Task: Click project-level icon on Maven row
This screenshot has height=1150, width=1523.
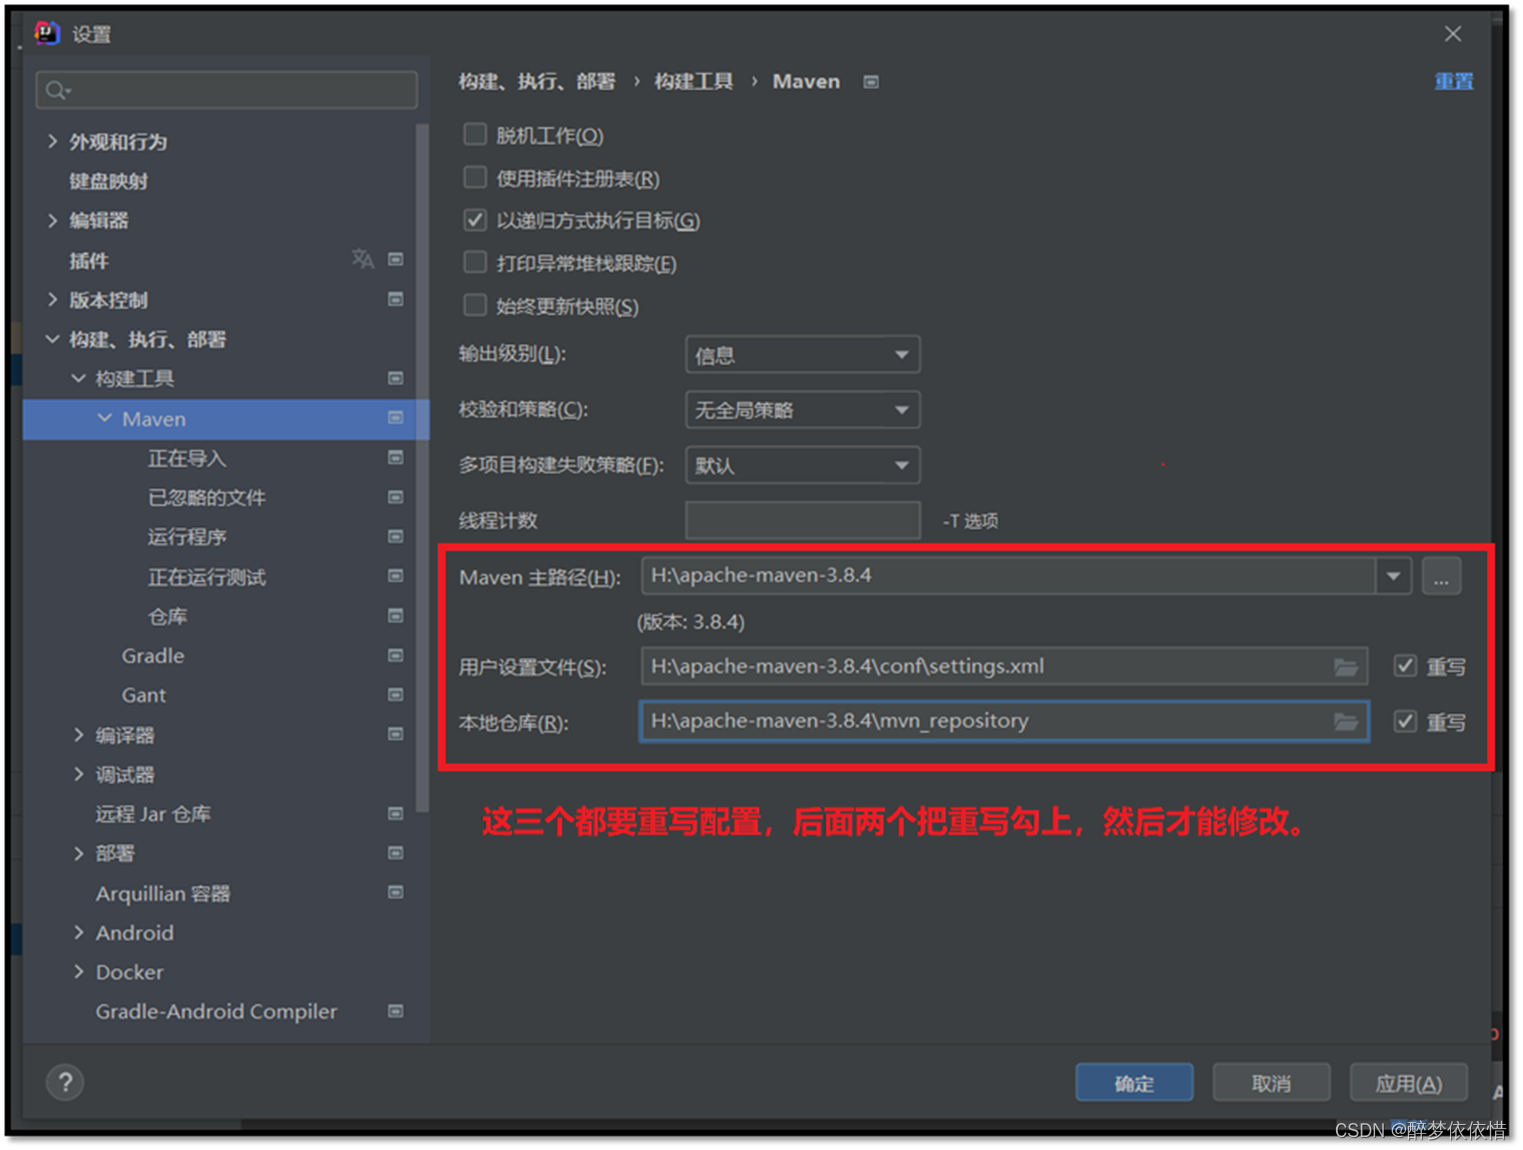Action: pyautogui.click(x=396, y=418)
